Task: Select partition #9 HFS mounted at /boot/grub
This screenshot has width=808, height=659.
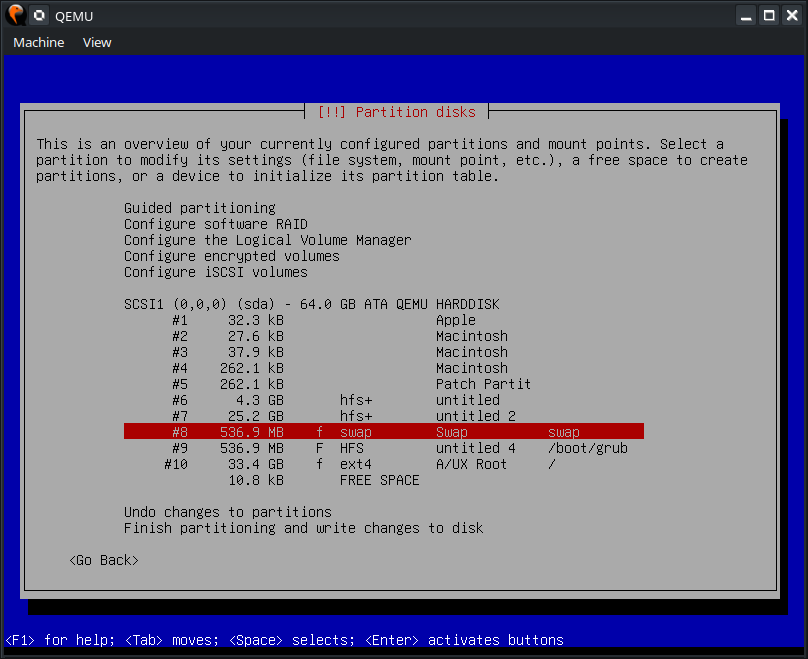Action: pyautogui.click(x=383, y=448)
